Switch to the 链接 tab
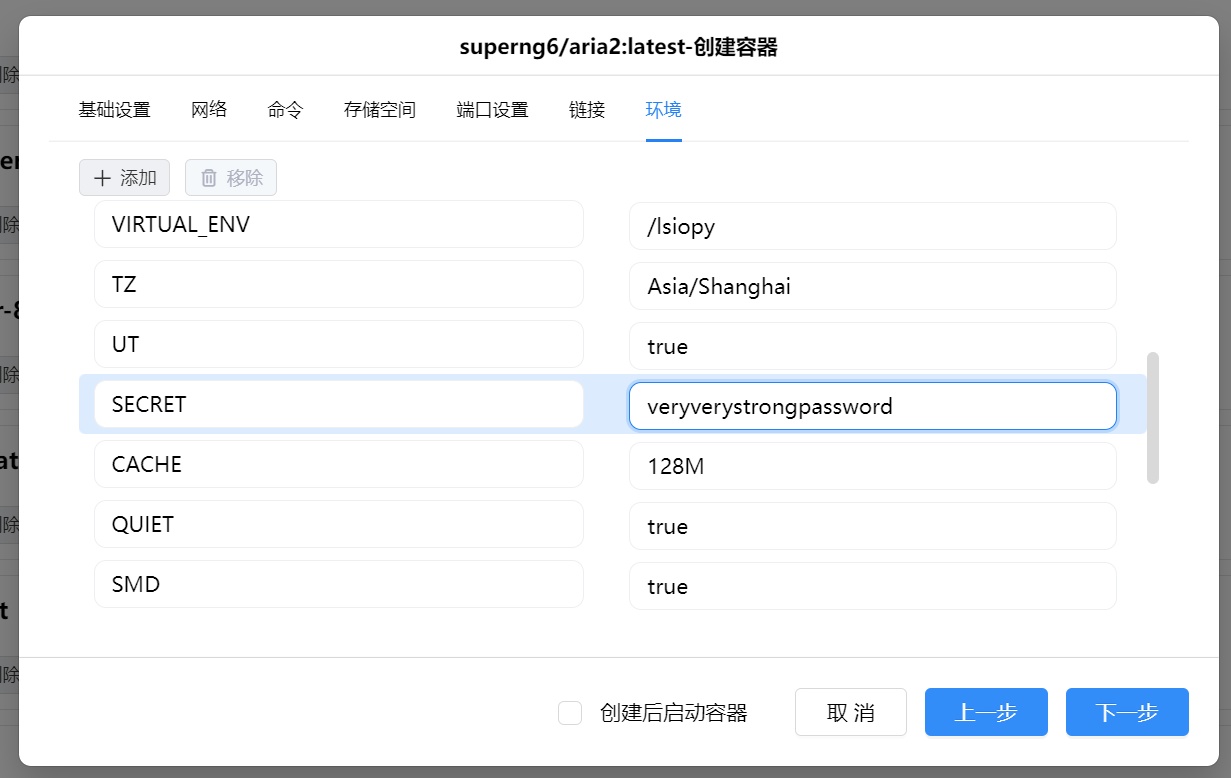The height and width of the screenshot is (778, 1231). 587,110
